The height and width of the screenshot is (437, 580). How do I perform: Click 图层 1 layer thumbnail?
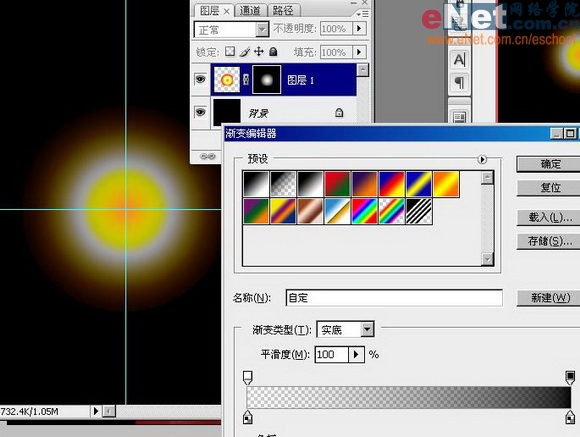click(227, 80)
